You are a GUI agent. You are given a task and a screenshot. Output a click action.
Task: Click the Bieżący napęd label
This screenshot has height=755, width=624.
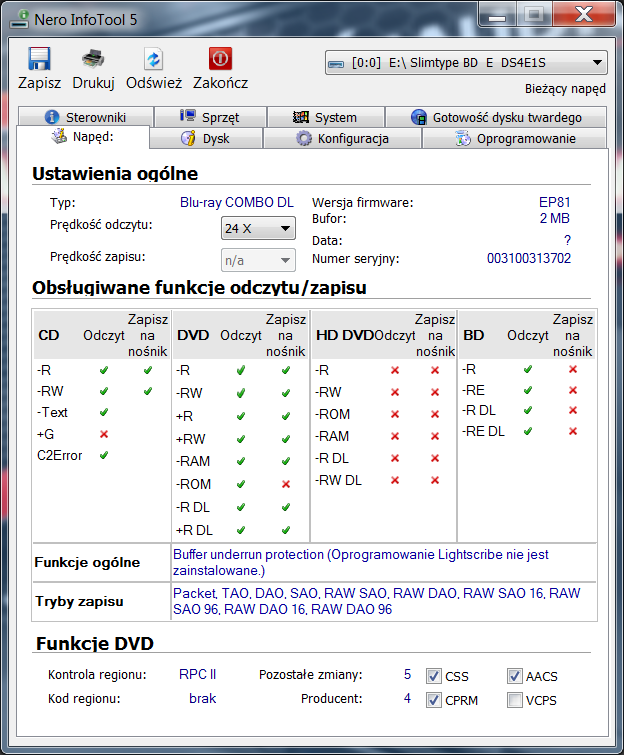[x=565, y=89]
